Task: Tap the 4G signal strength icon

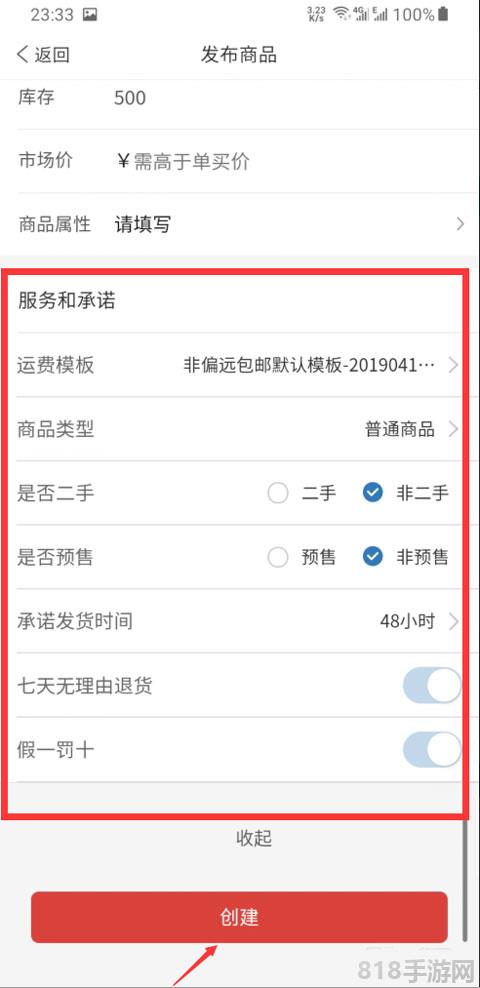Action: (x=361, y=14)
